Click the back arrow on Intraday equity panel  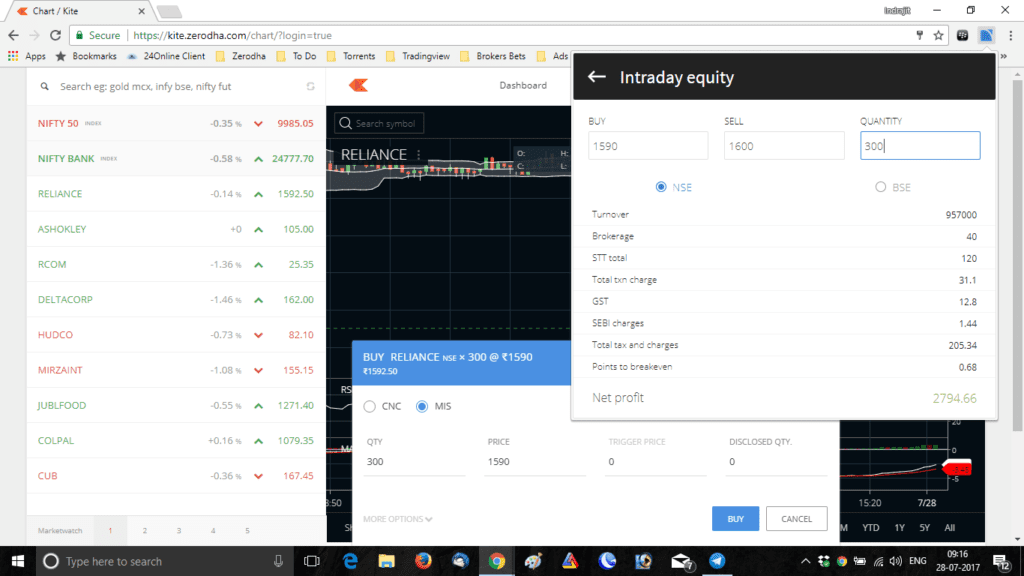pyautogui.click(x=597, y=76)
